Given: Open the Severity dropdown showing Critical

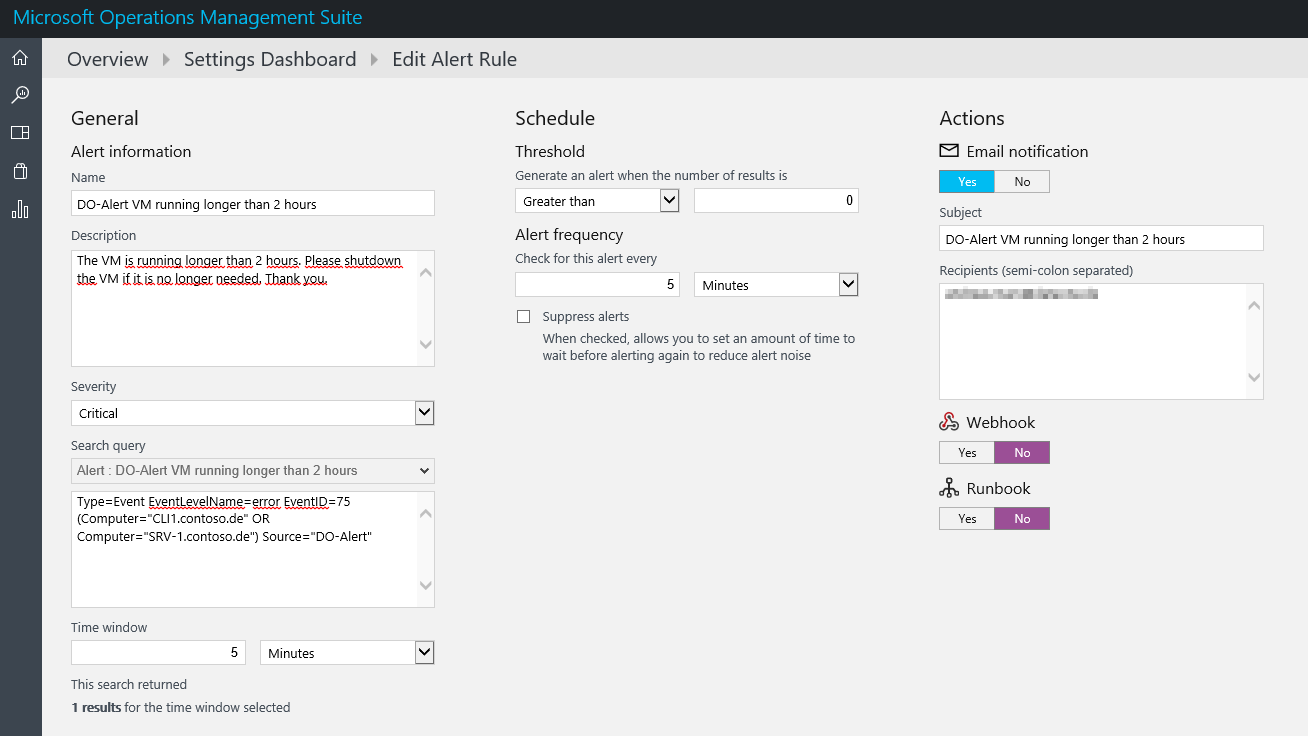Looking at the screenshot, I should tap(252, 413).
